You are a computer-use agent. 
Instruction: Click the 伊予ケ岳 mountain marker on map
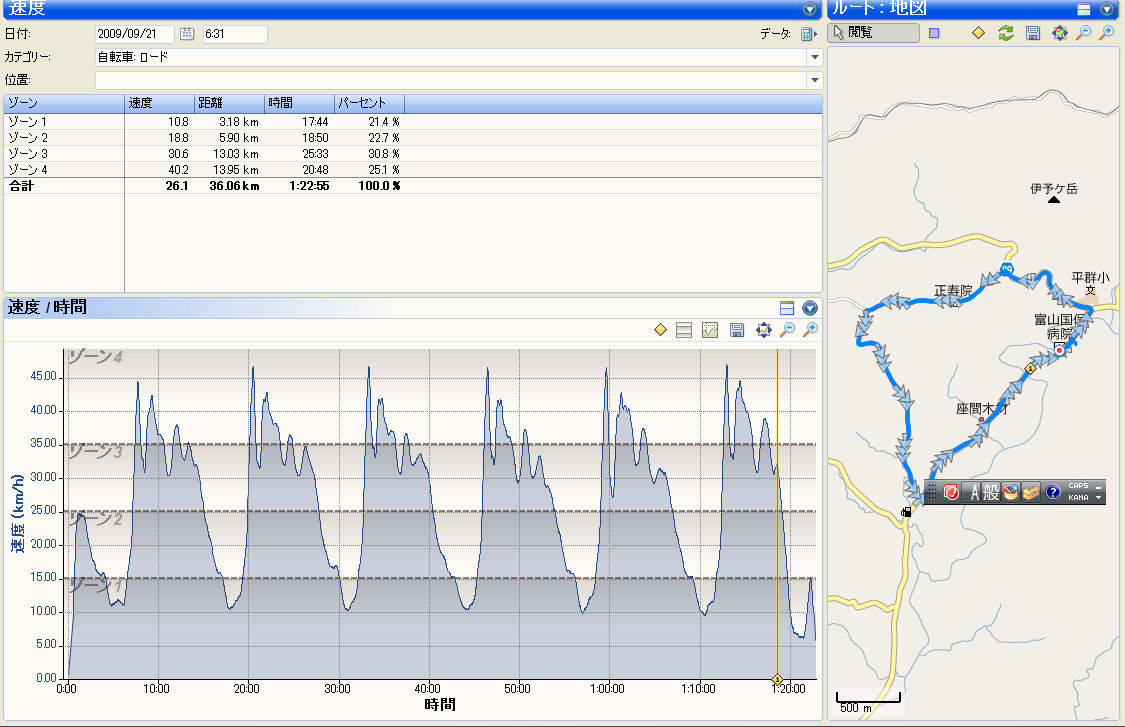[1054, 200]
